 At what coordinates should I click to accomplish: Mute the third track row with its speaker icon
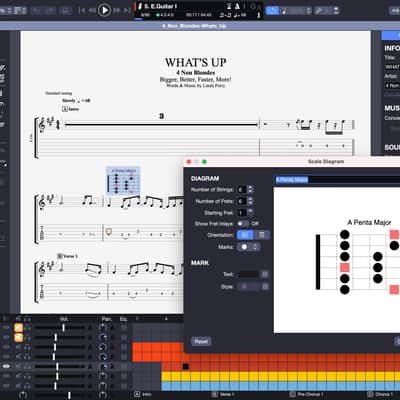click(18, 347)
